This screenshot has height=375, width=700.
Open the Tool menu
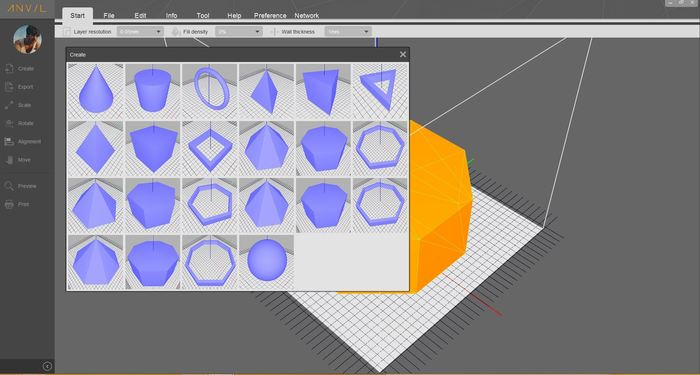(x=203, y=15)
